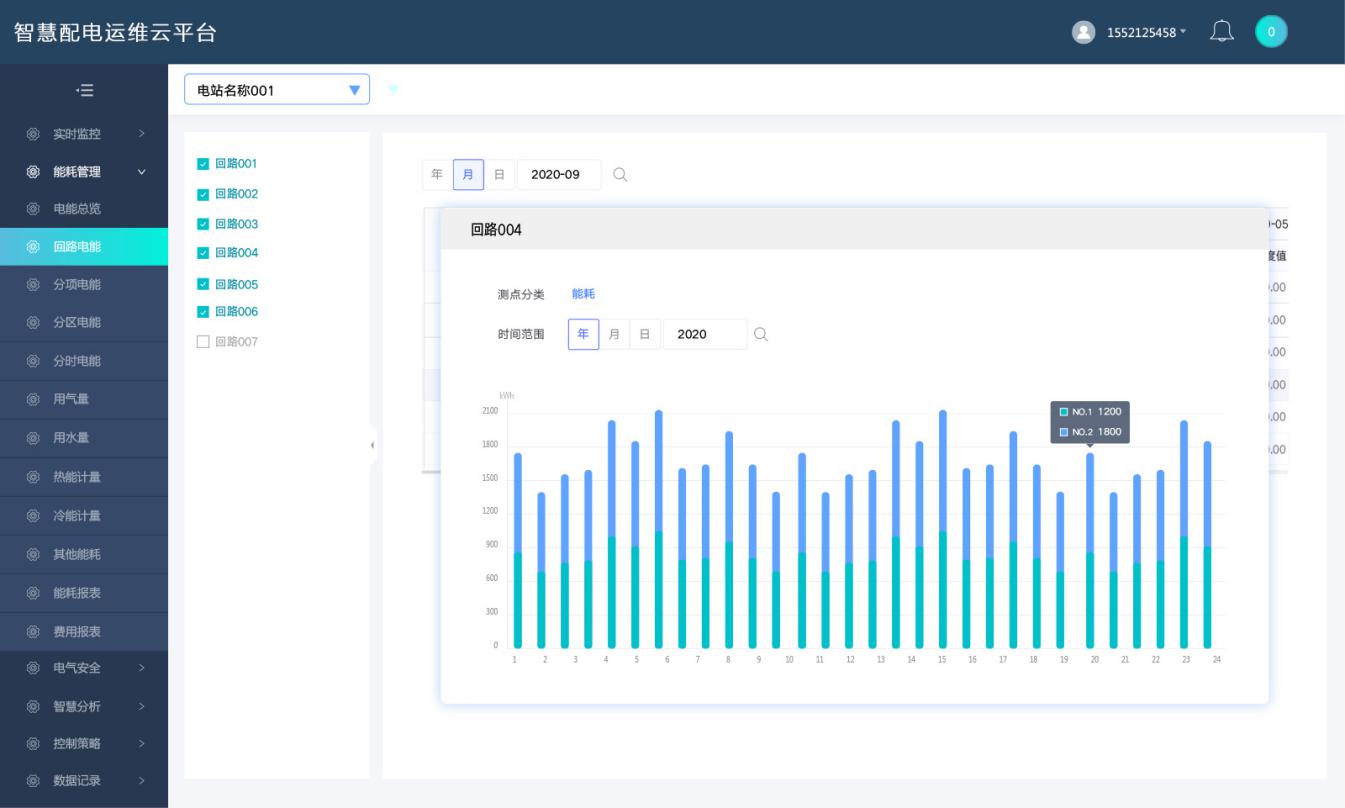
Task: Click the 2020-09 date input field
Action: pos(559,174)
